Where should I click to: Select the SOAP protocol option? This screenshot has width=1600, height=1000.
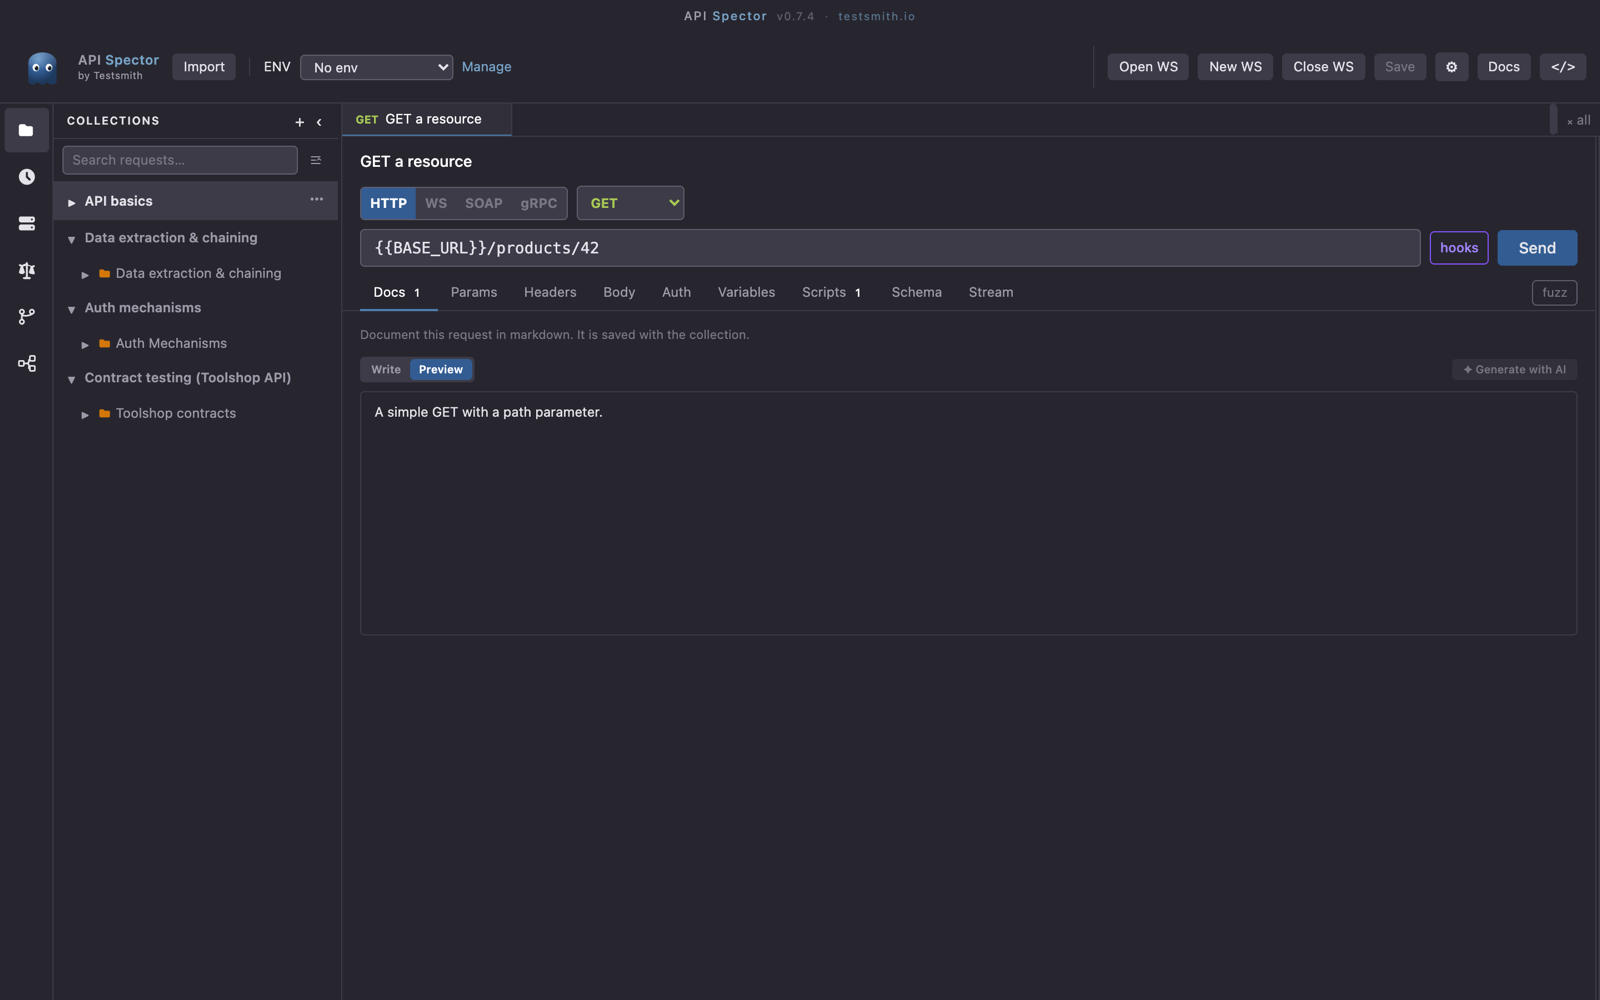[484, 203]
